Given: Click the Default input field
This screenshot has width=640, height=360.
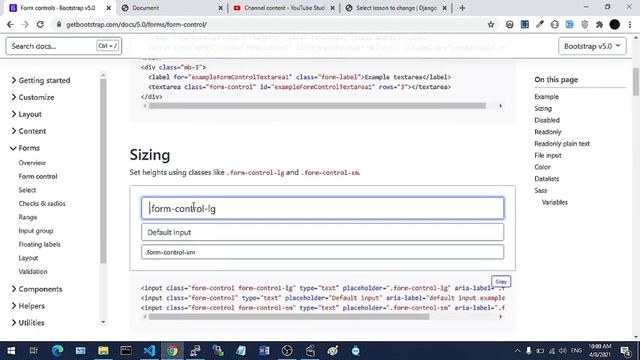Looking at the screenshot, I should click(x=322, y=232).
